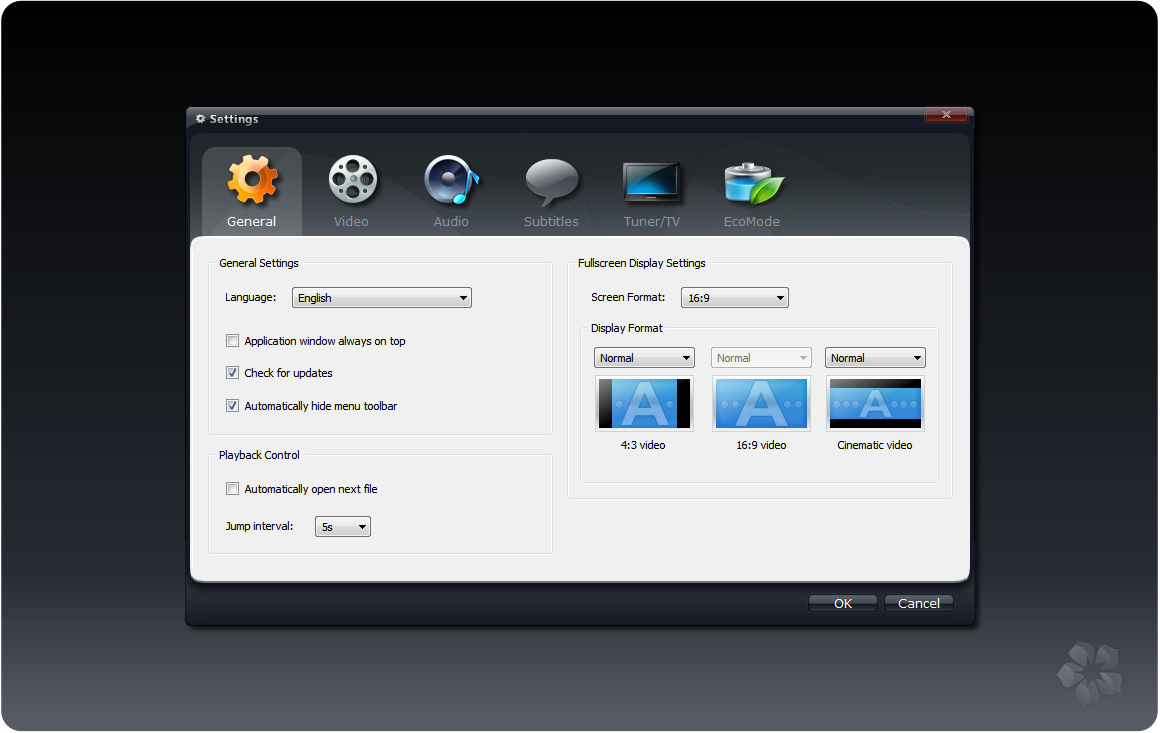Image resolution: width=1160 pixels, height=733 pixels.
Task: Click the Tuner/TV television icon
Action: pyautogui.click(x=652, y=182)
